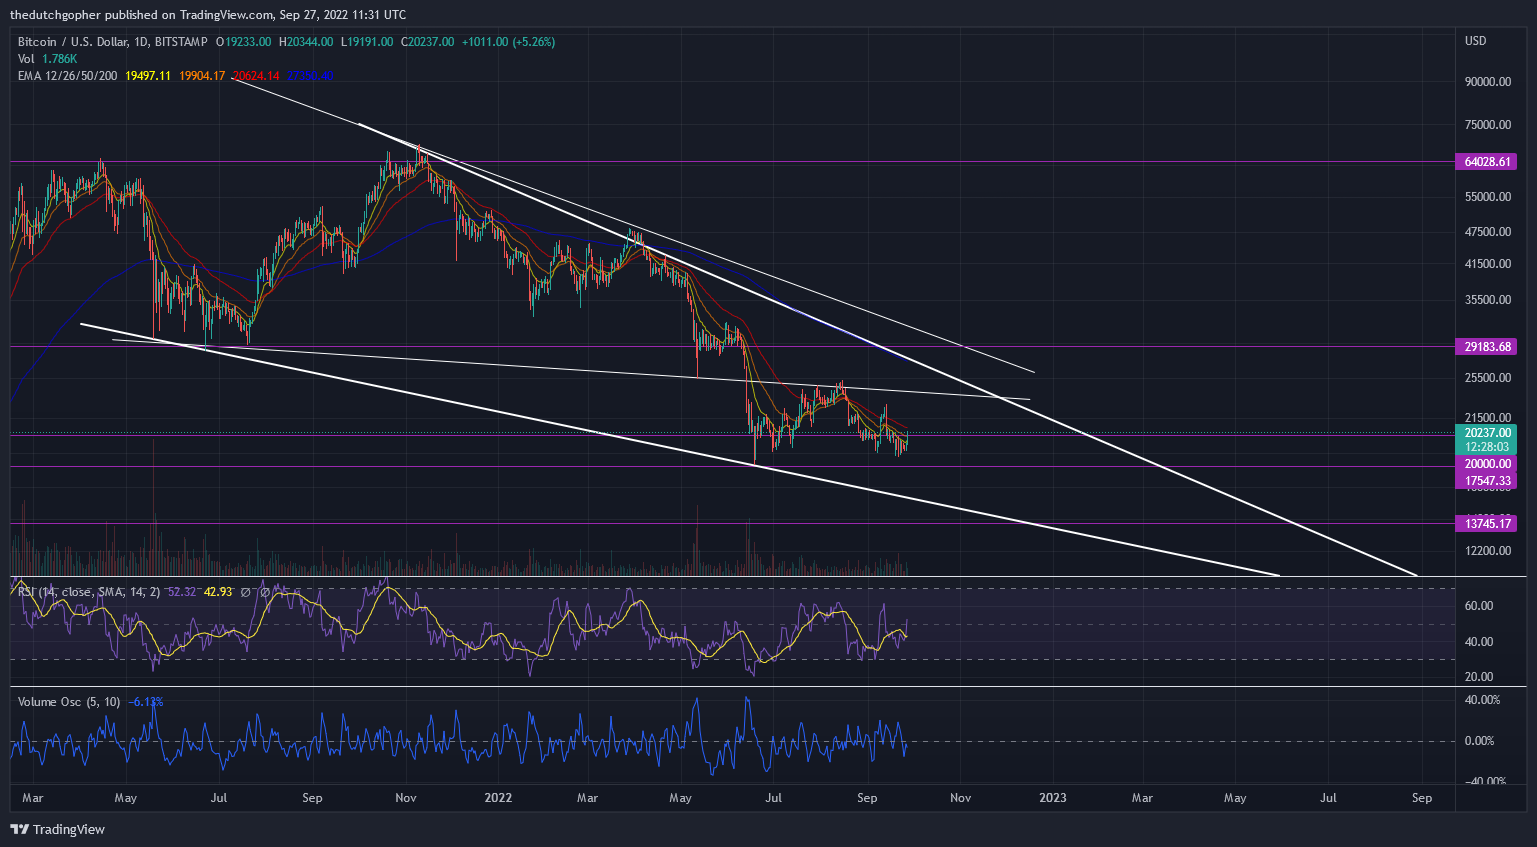Click the yellow RSI SMA value 42.93

[218, 592]
